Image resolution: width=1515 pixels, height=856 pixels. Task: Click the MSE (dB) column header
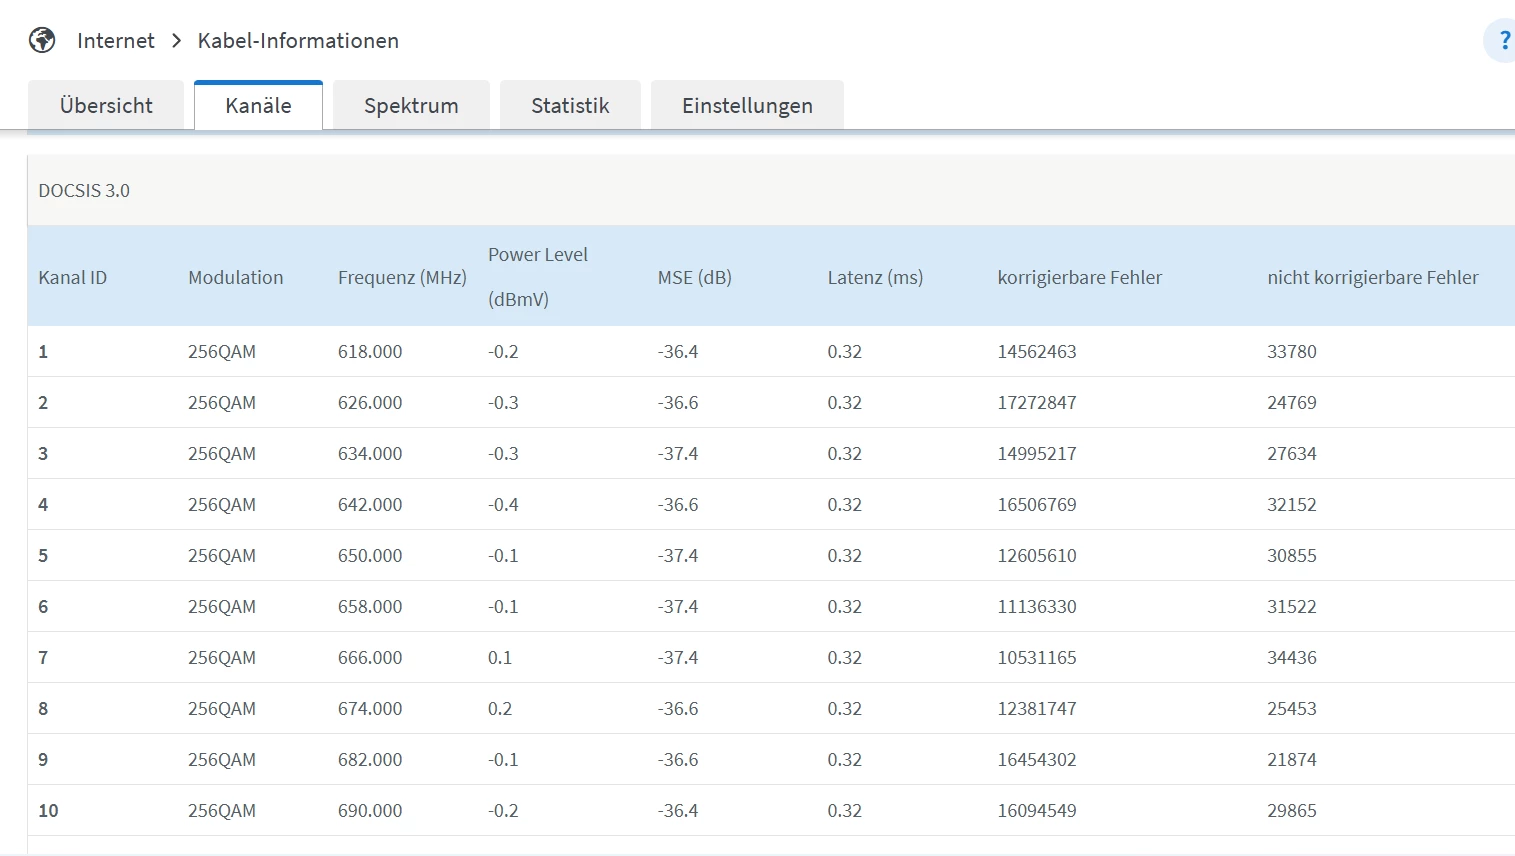point(694,278)
